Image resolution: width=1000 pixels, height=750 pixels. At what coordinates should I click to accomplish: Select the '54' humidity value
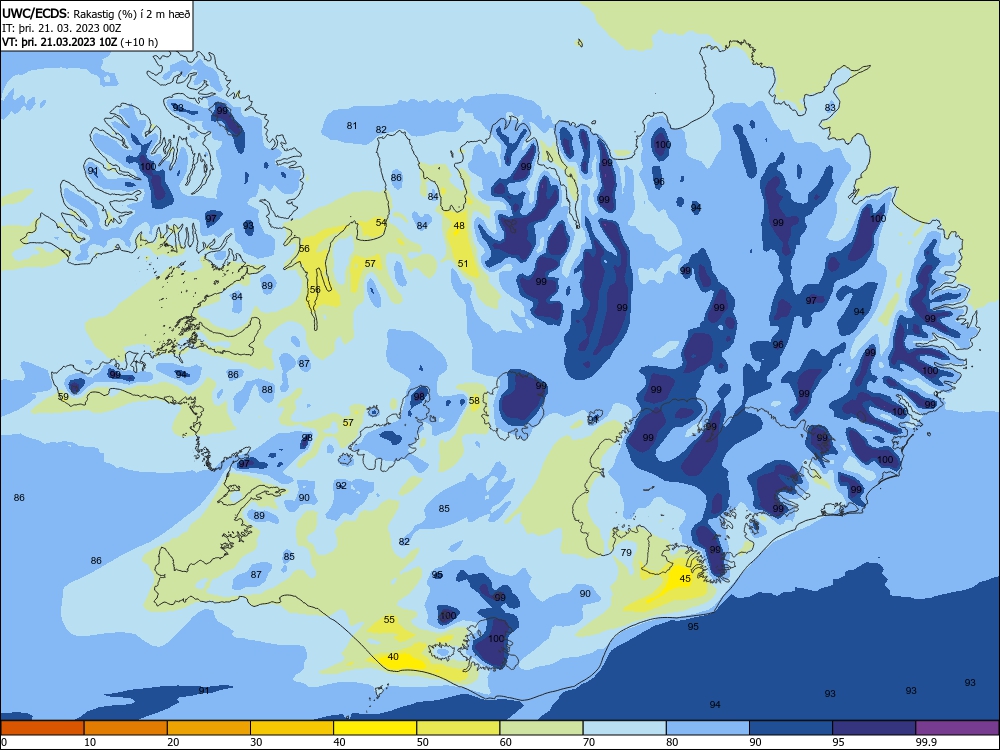tap(381, 223)
